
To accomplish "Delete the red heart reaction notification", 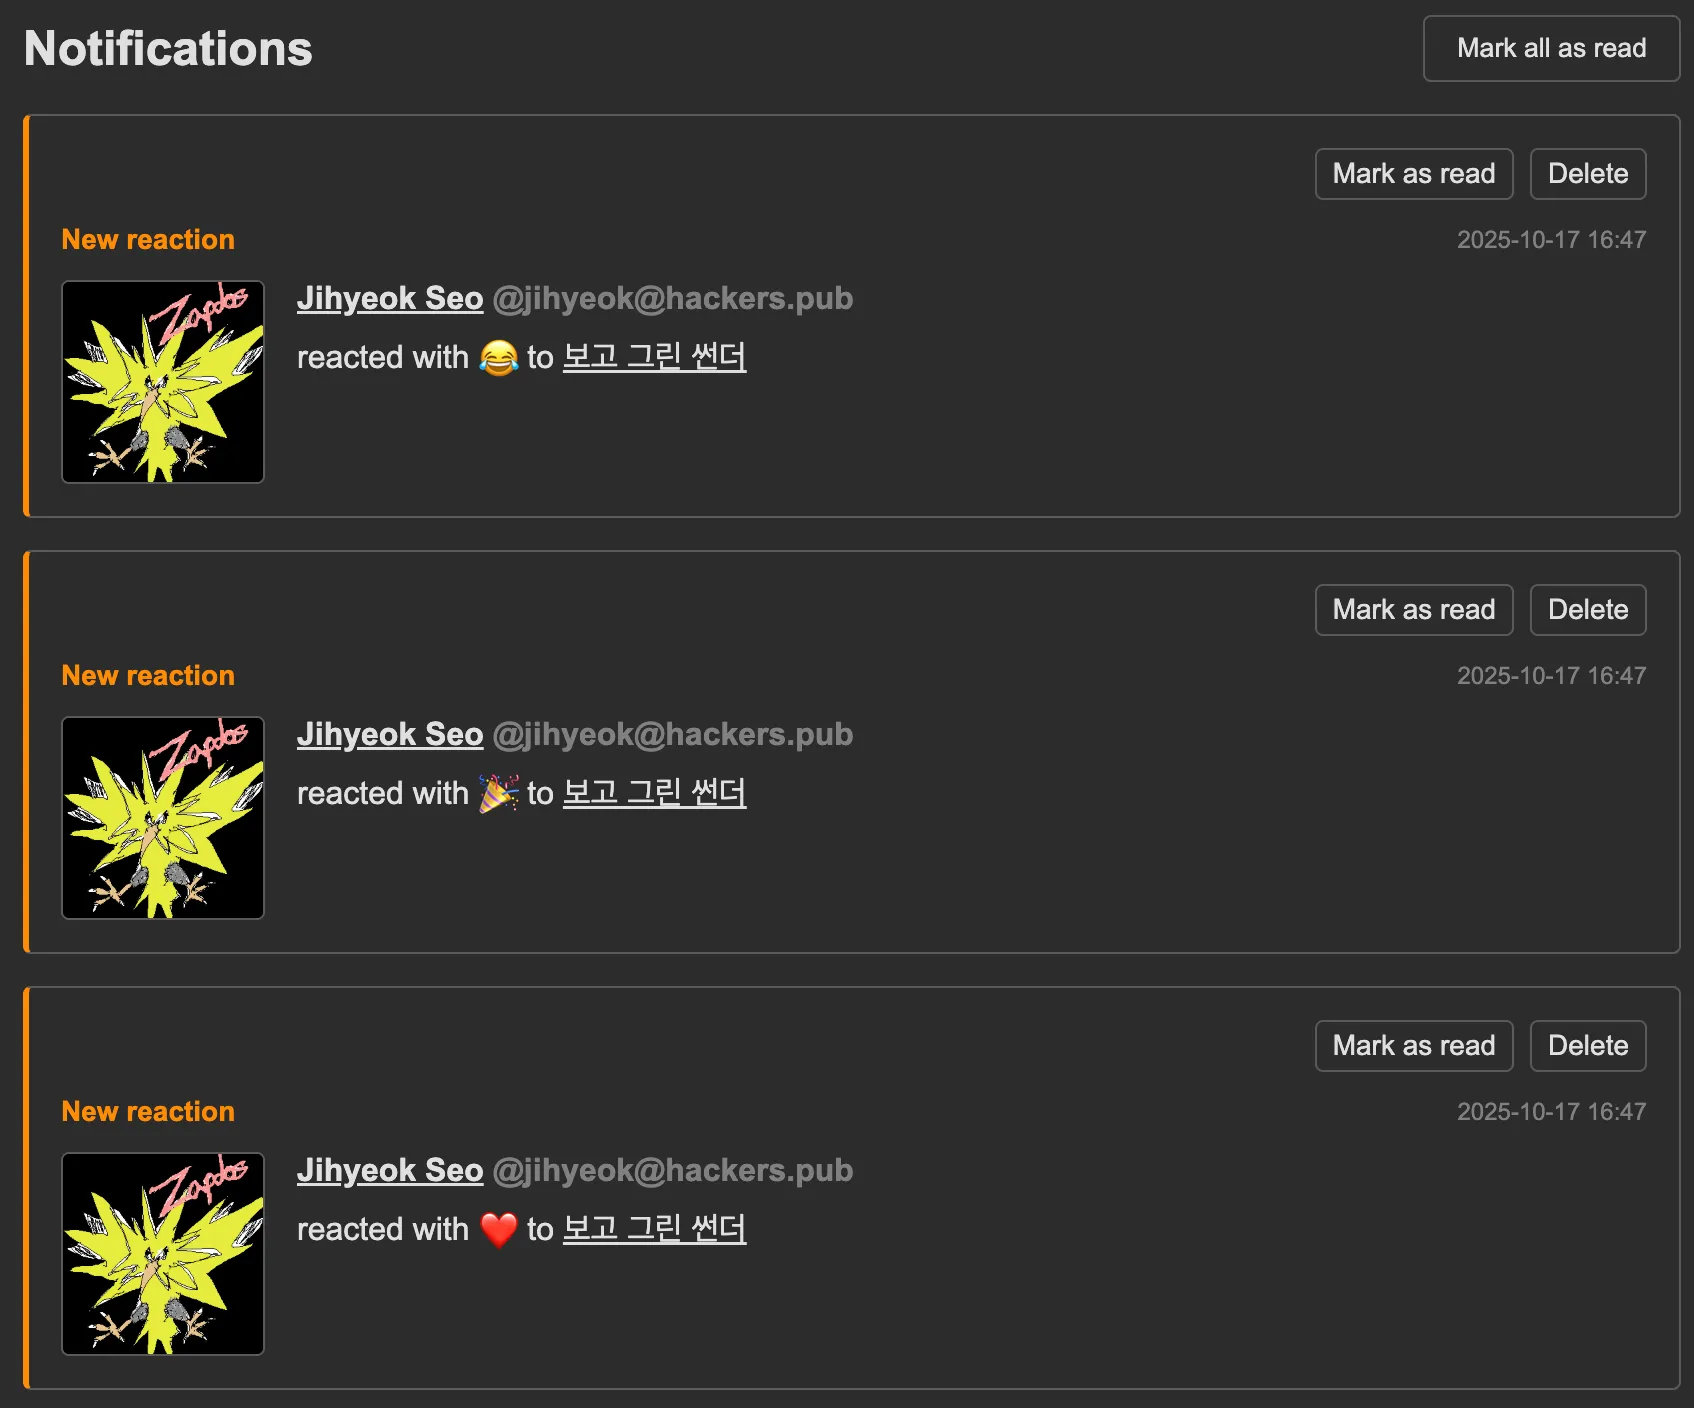I will pyautogui.click(x=1587, y=1046).
